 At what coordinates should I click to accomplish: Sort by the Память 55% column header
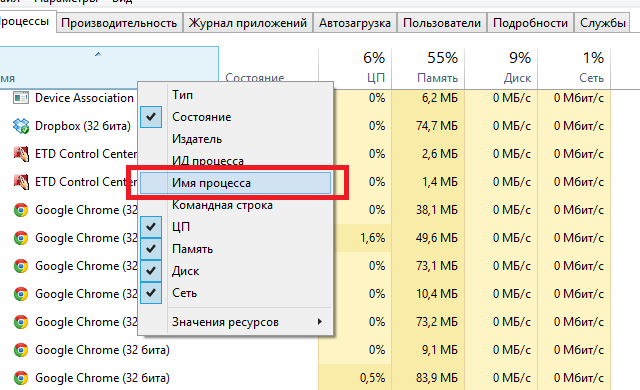428,68
